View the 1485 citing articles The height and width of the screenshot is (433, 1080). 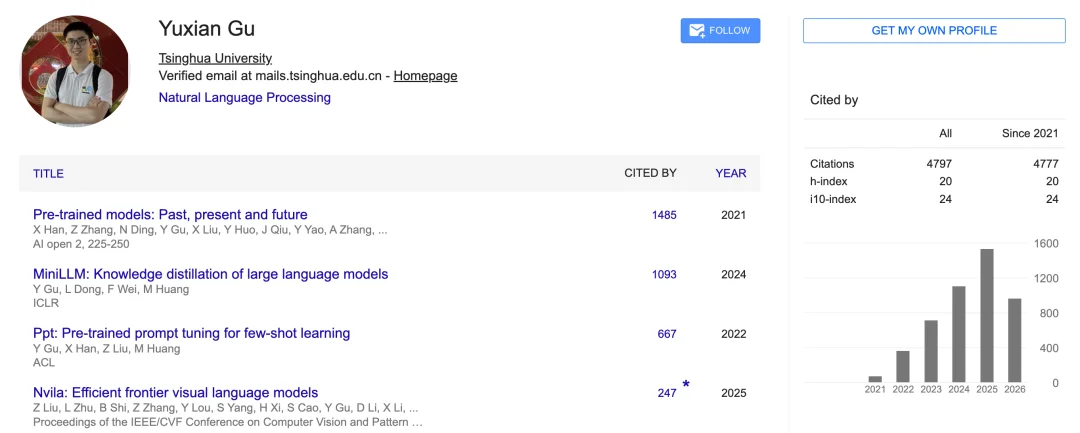(x=664, y=215)
